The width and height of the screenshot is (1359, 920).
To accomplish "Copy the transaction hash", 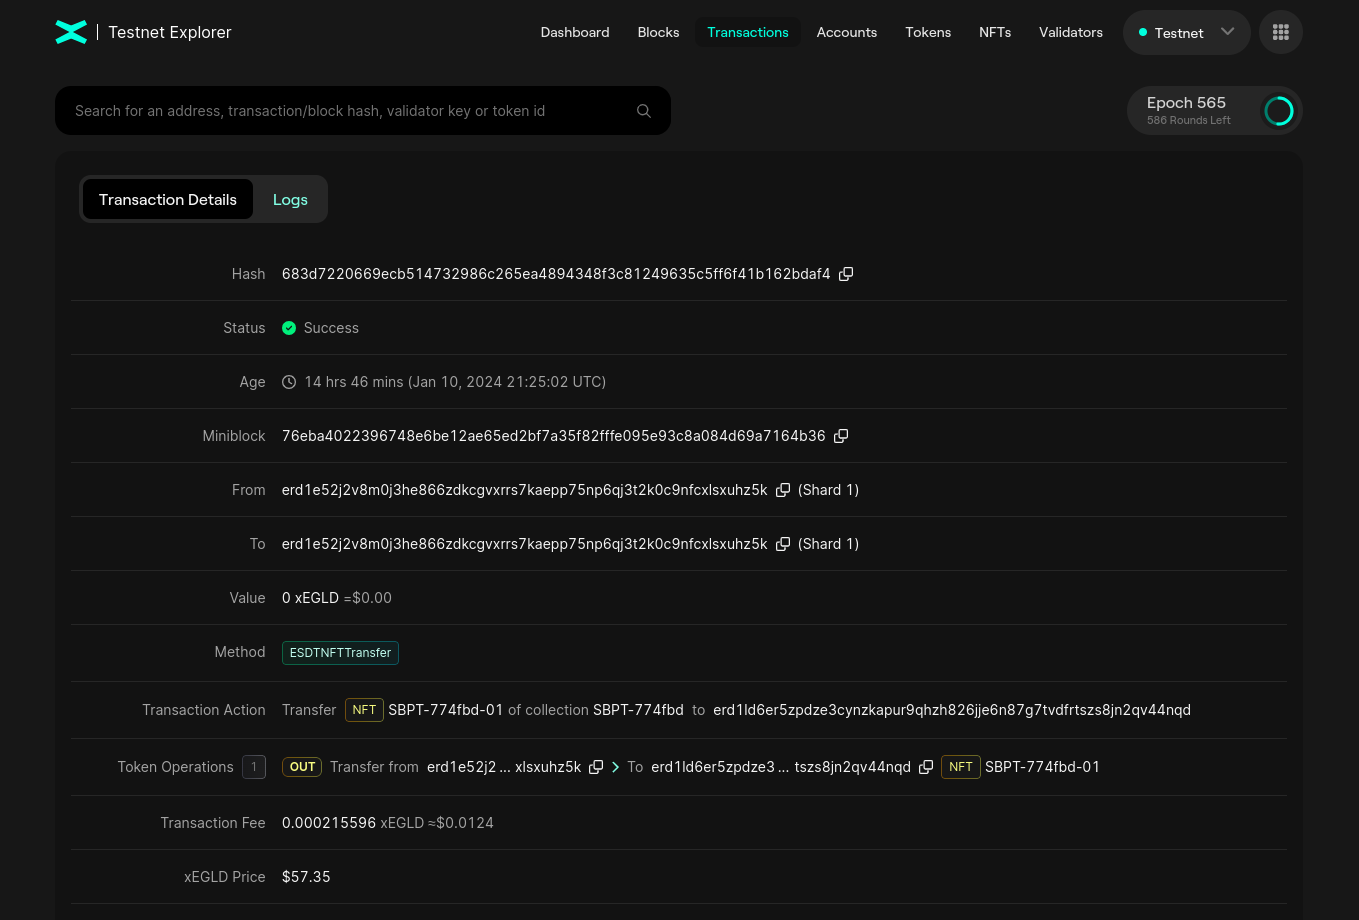I will (x=846, y=274).
